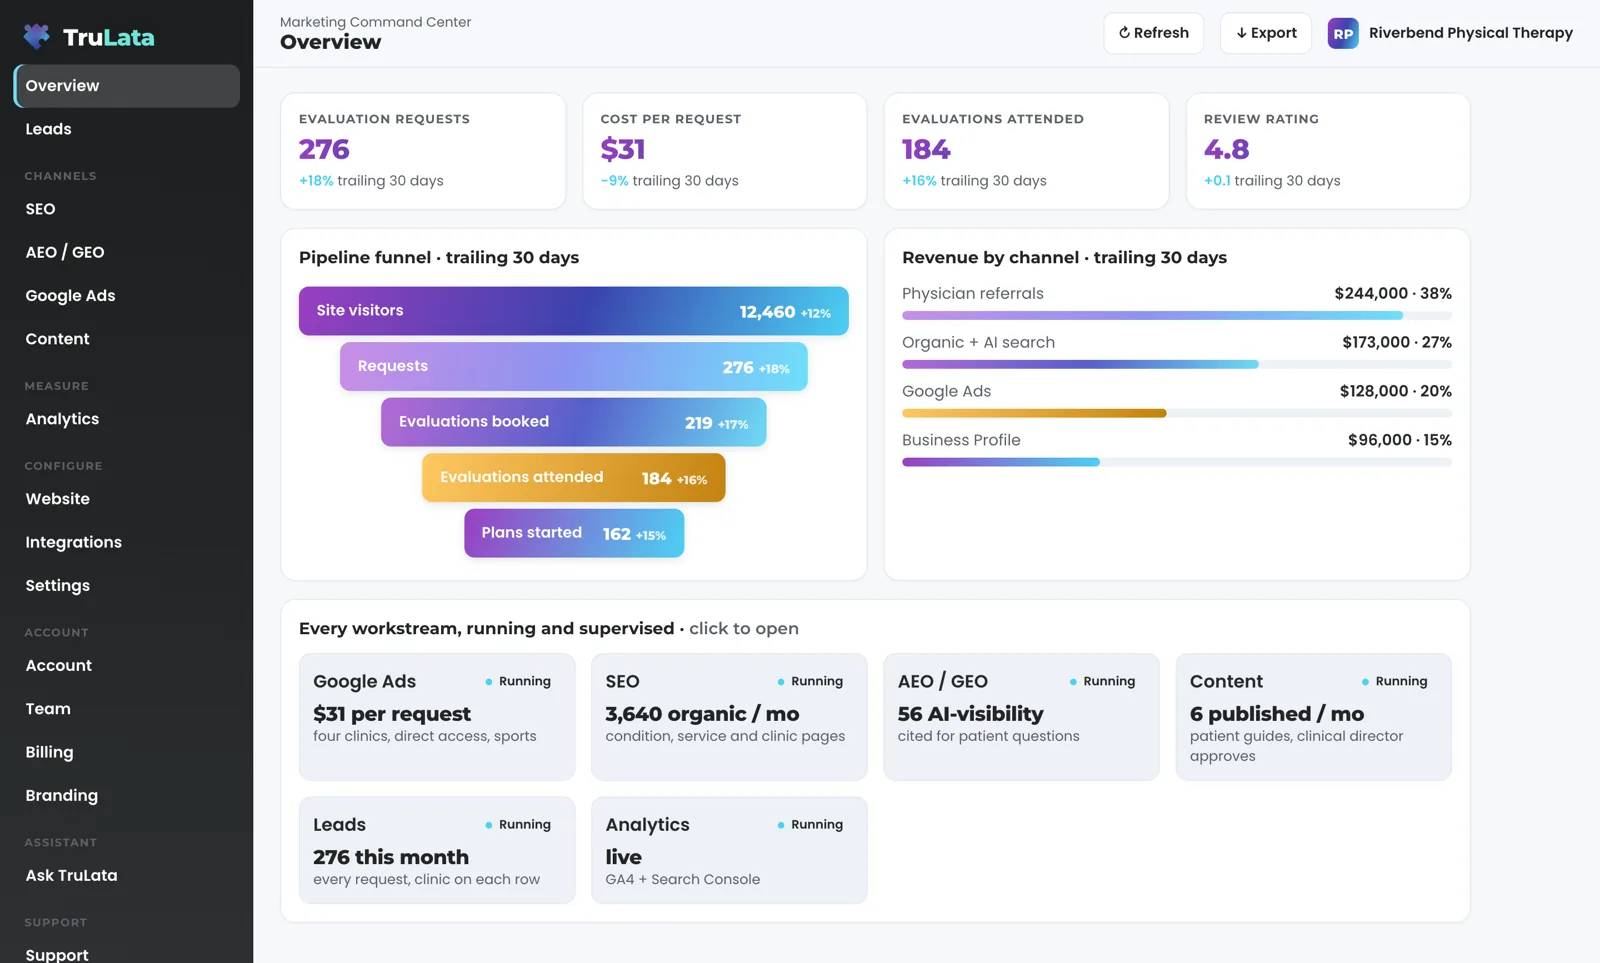
Task: Click the '$96,000 · 15%' revenue value
Action: tap(1400, 441)
